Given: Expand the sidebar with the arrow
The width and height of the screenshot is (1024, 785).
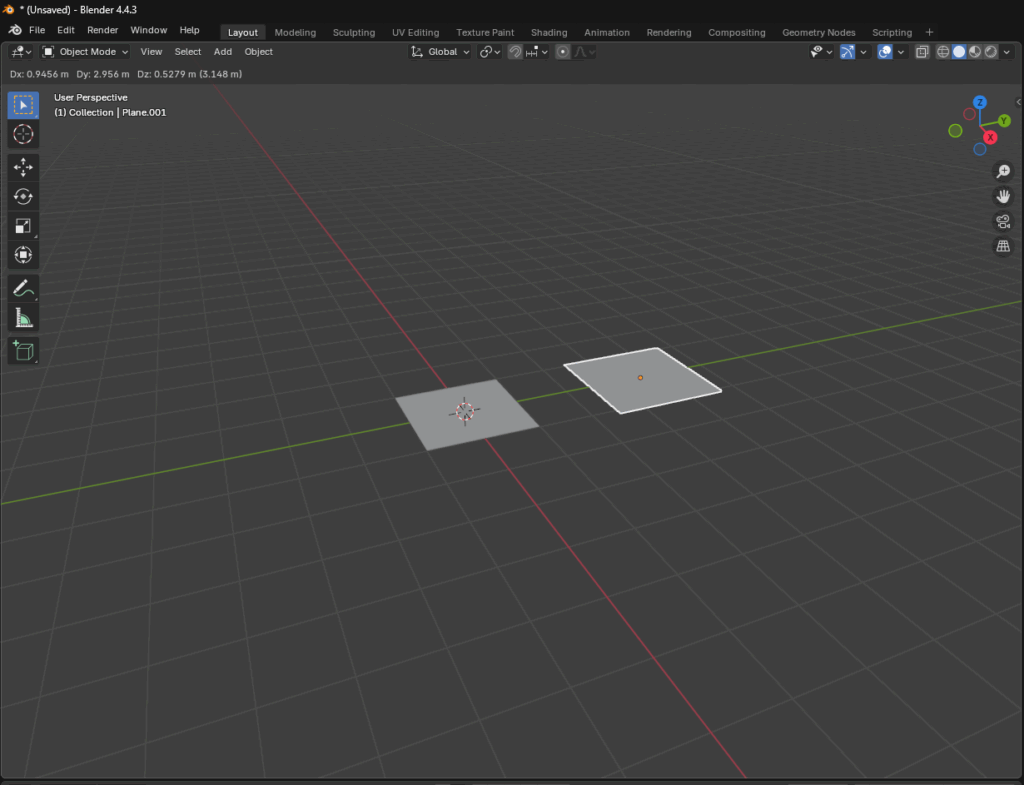Looking at the screenshot, I should (1018, 102).
